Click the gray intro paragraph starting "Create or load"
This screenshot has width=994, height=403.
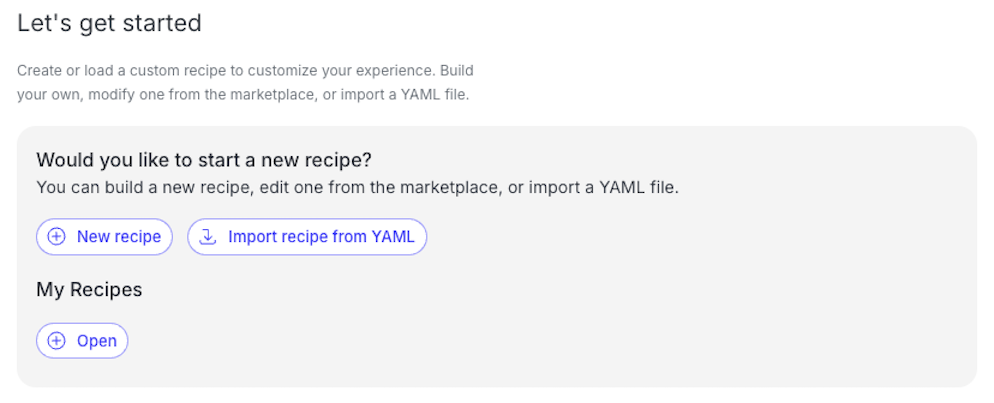click(x=245, y=83)
